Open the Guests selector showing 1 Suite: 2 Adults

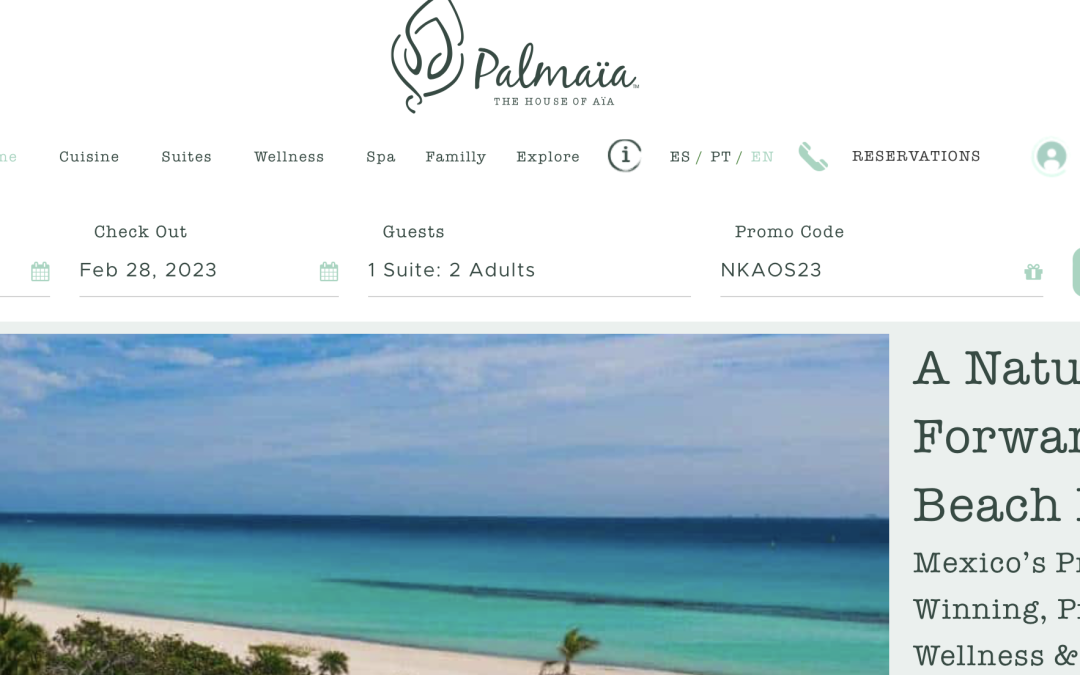point(529,271)
